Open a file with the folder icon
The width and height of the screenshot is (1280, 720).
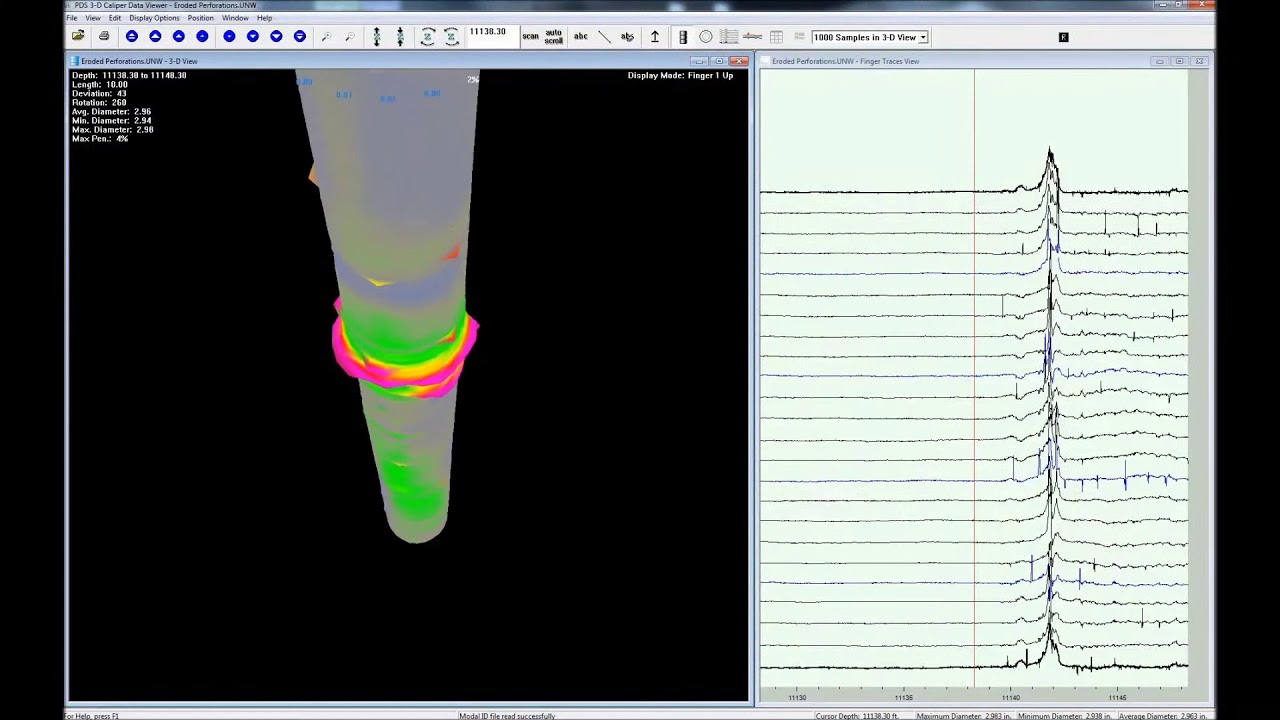pos(78,36)
